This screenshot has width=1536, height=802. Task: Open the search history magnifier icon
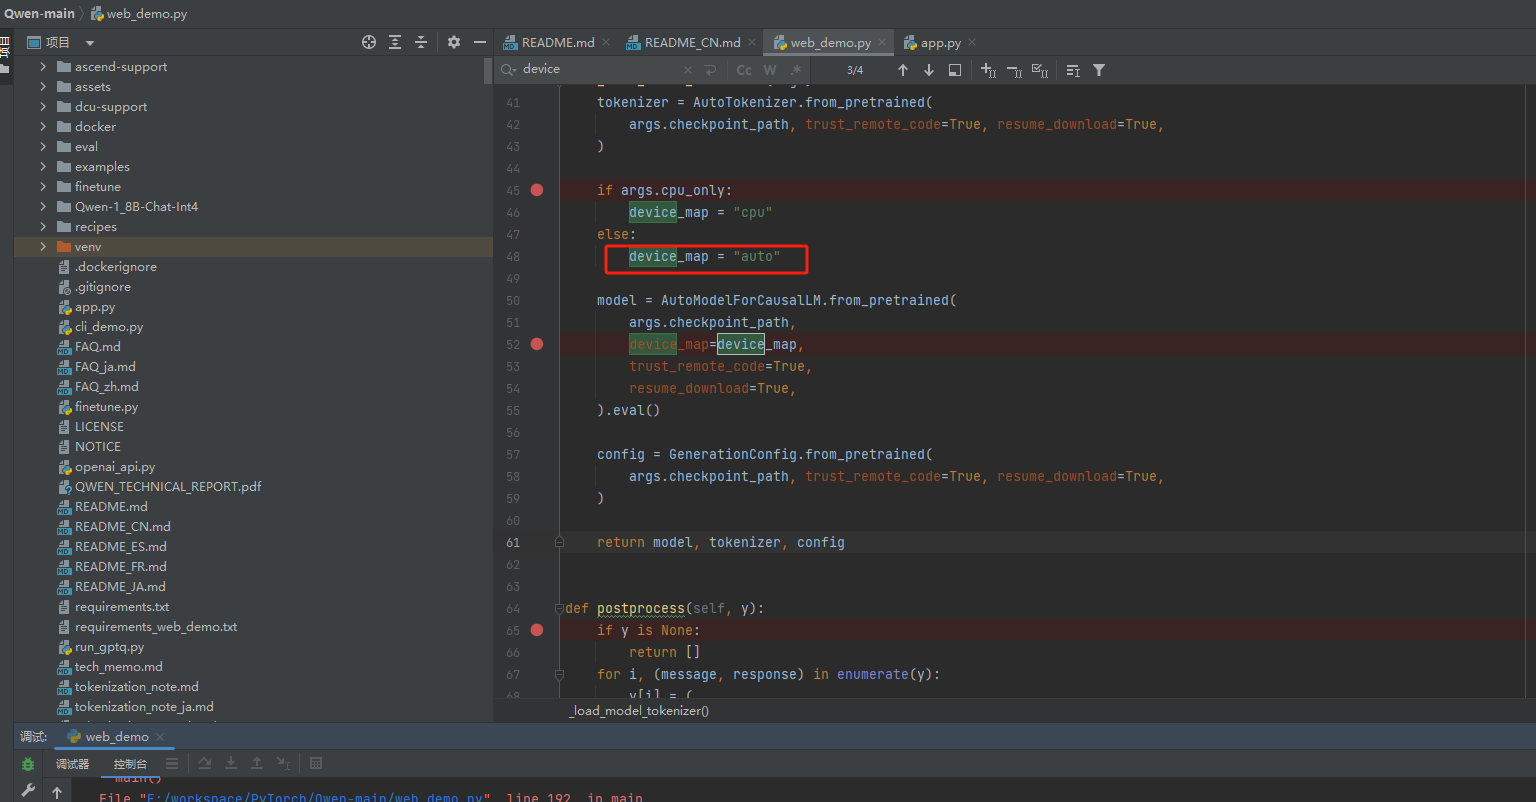pyautogui.click(x=508, y=70)
